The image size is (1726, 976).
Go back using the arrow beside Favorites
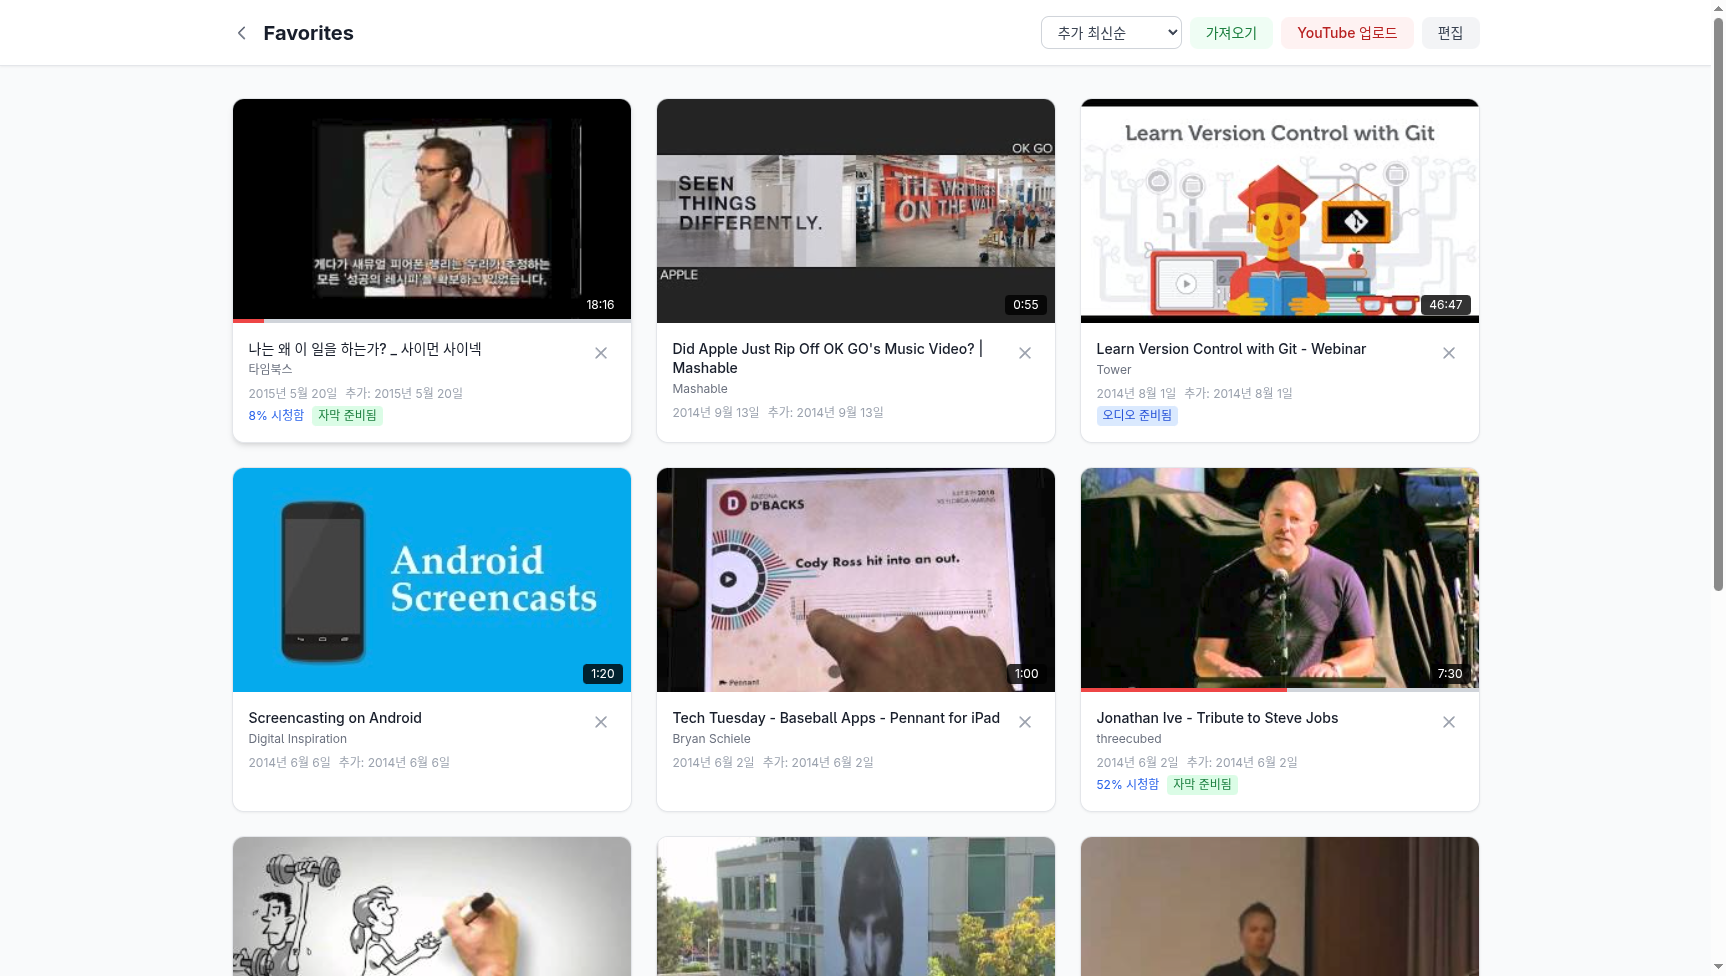[241, 33]
